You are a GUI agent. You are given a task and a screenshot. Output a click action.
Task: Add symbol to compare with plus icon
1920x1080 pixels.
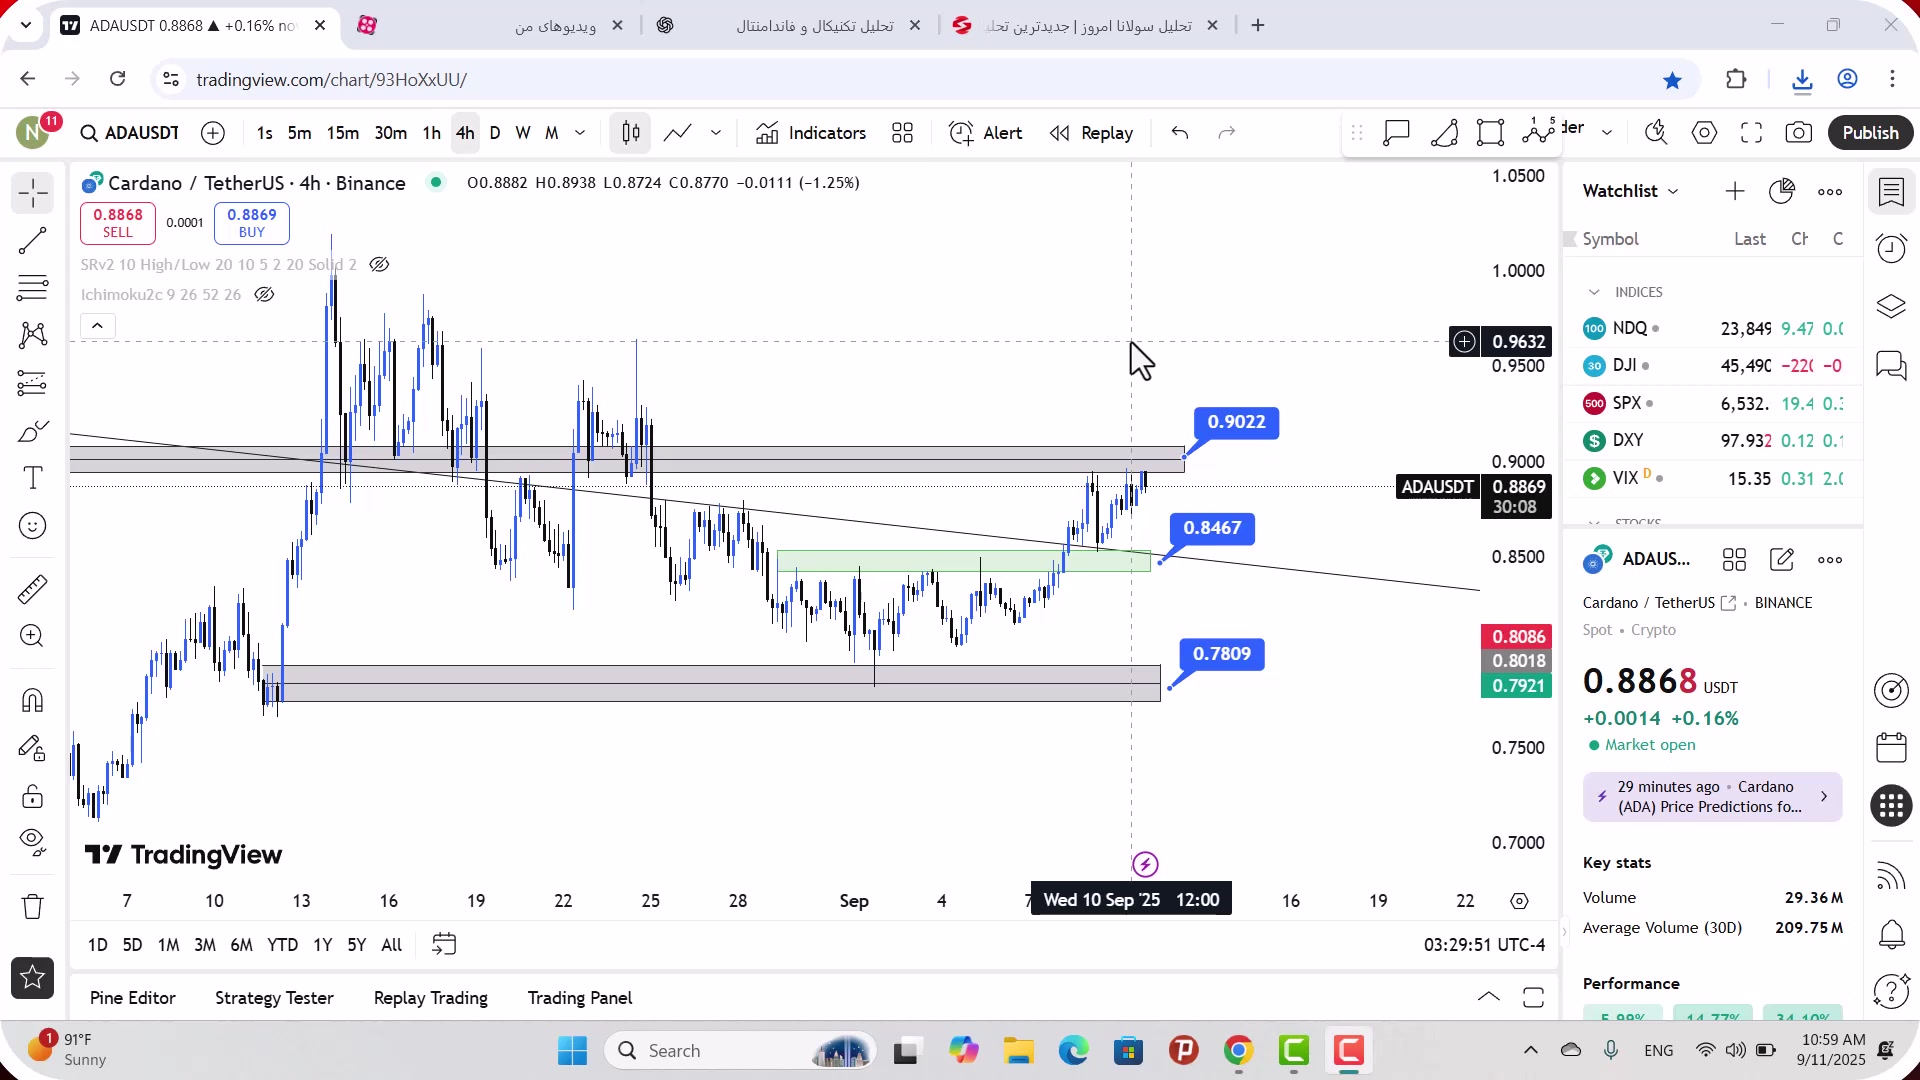click(213, 133)
